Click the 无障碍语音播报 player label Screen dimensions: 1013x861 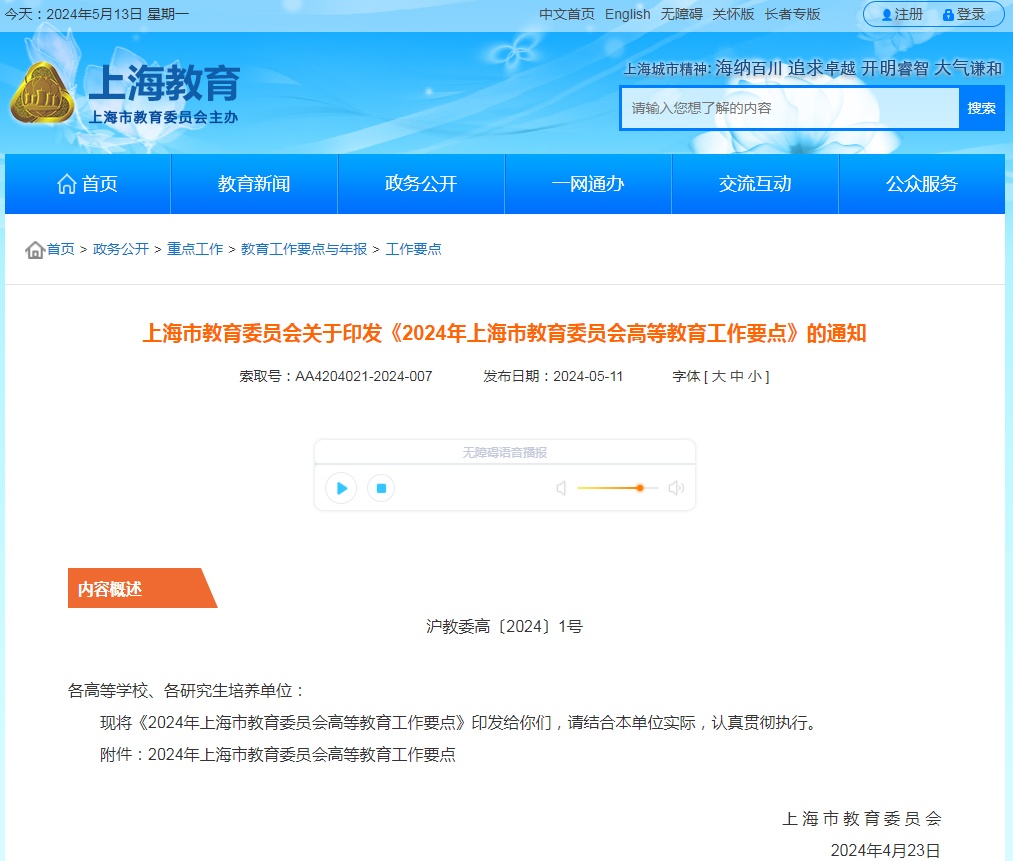pos(505,453)
